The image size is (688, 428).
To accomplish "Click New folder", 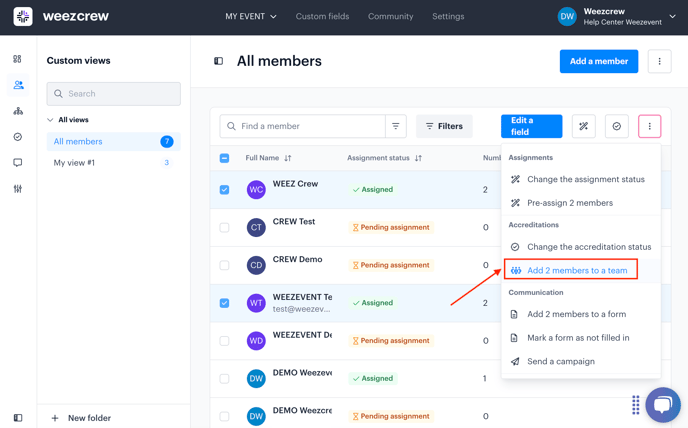I will (90, 418).
